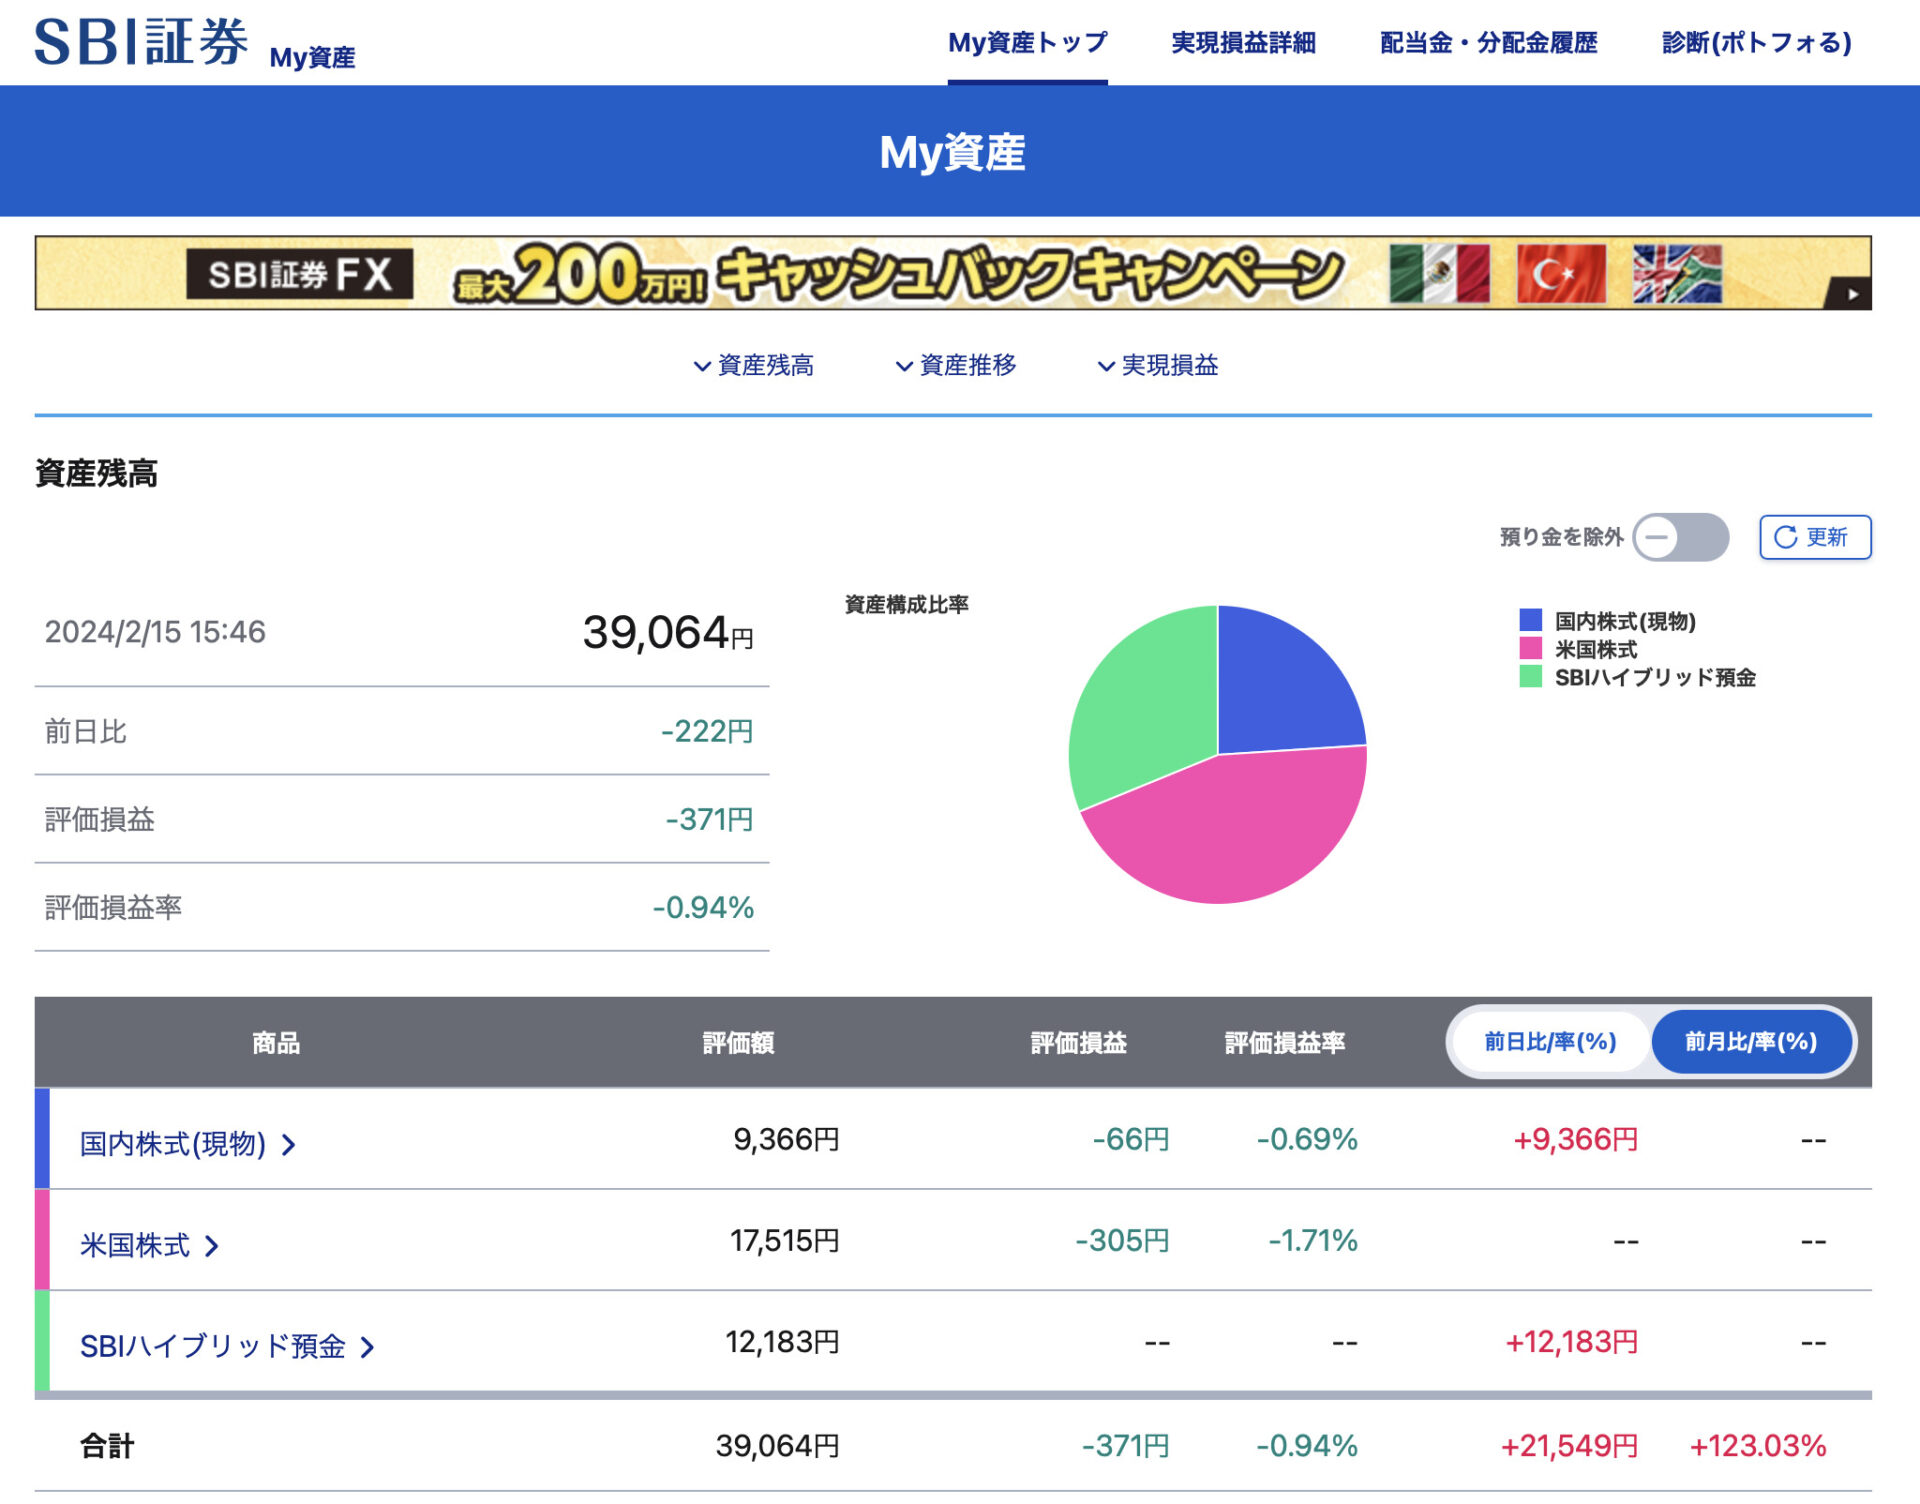Click the 更新 button
This screenshot has height=1504, width=1920.
coord(1815,537)
